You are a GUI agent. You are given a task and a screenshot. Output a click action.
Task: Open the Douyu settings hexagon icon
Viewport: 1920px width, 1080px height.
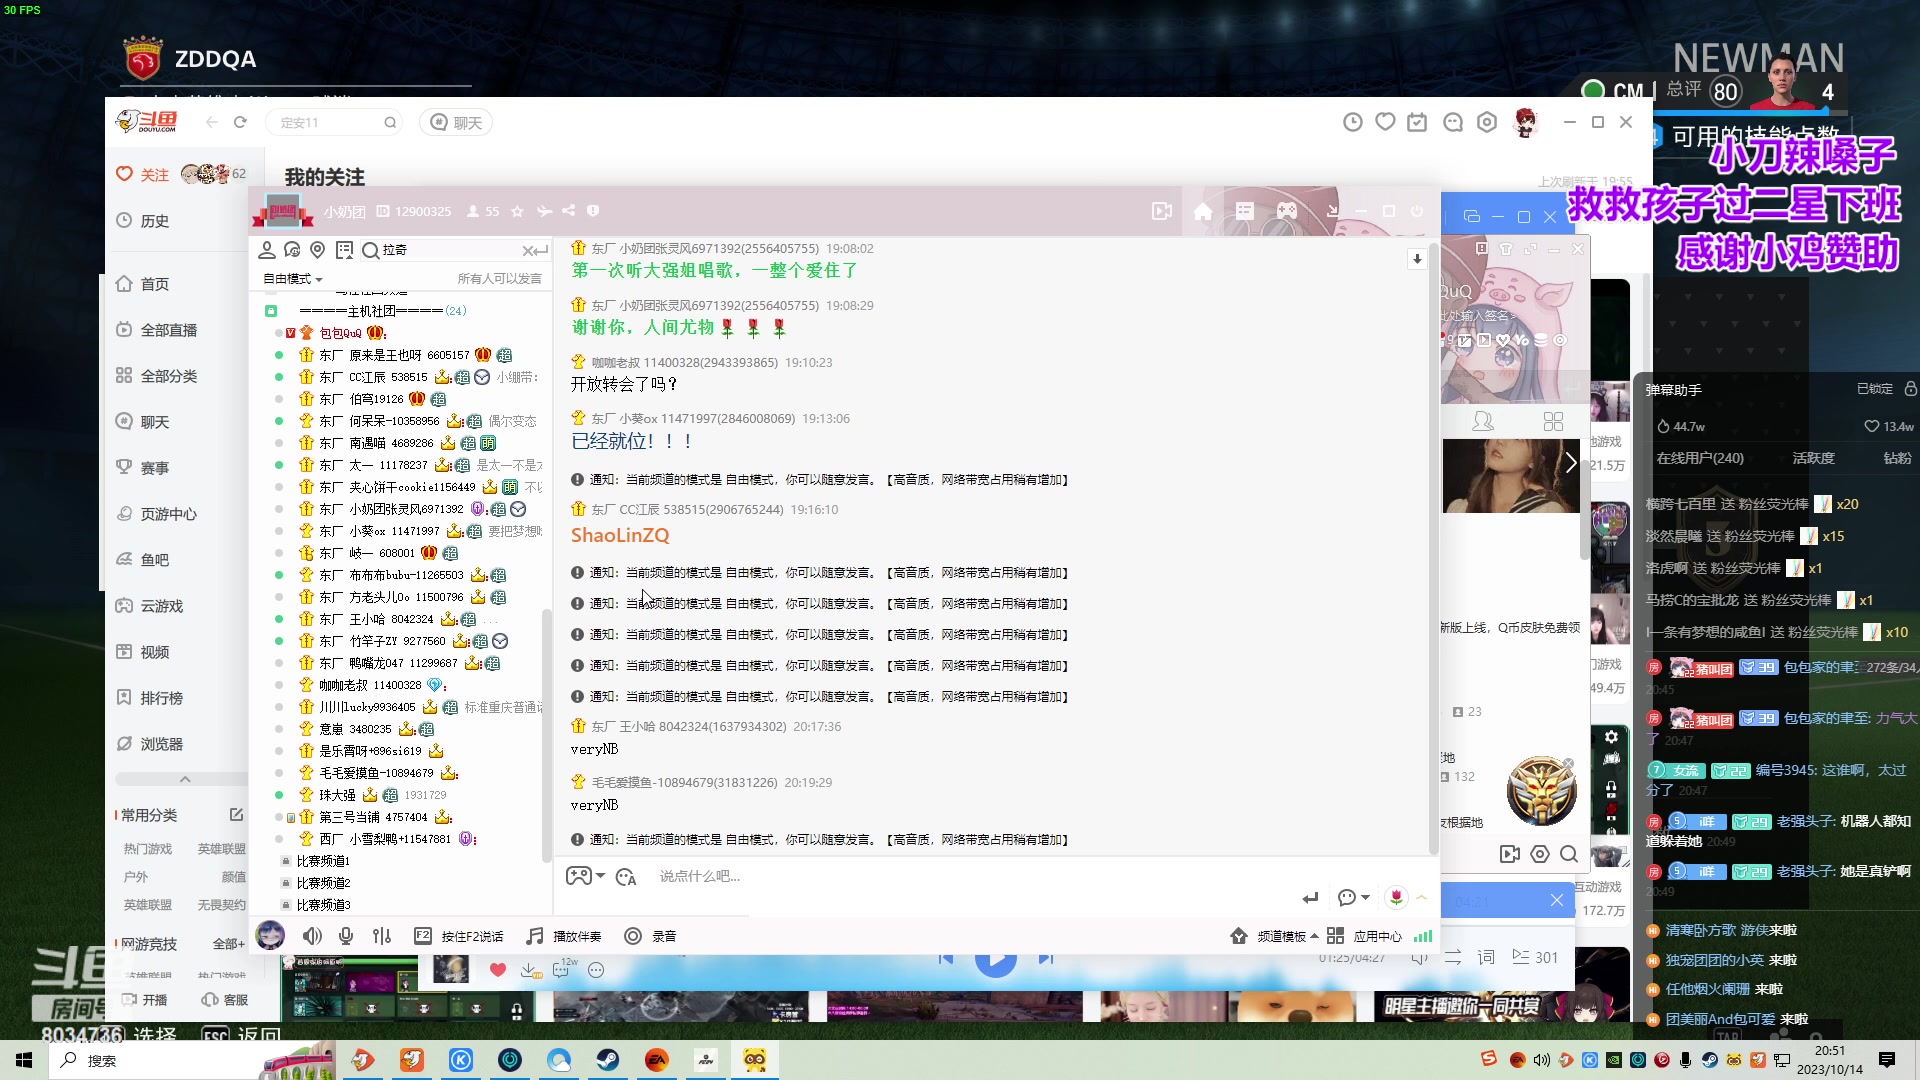pos(1487,122)
